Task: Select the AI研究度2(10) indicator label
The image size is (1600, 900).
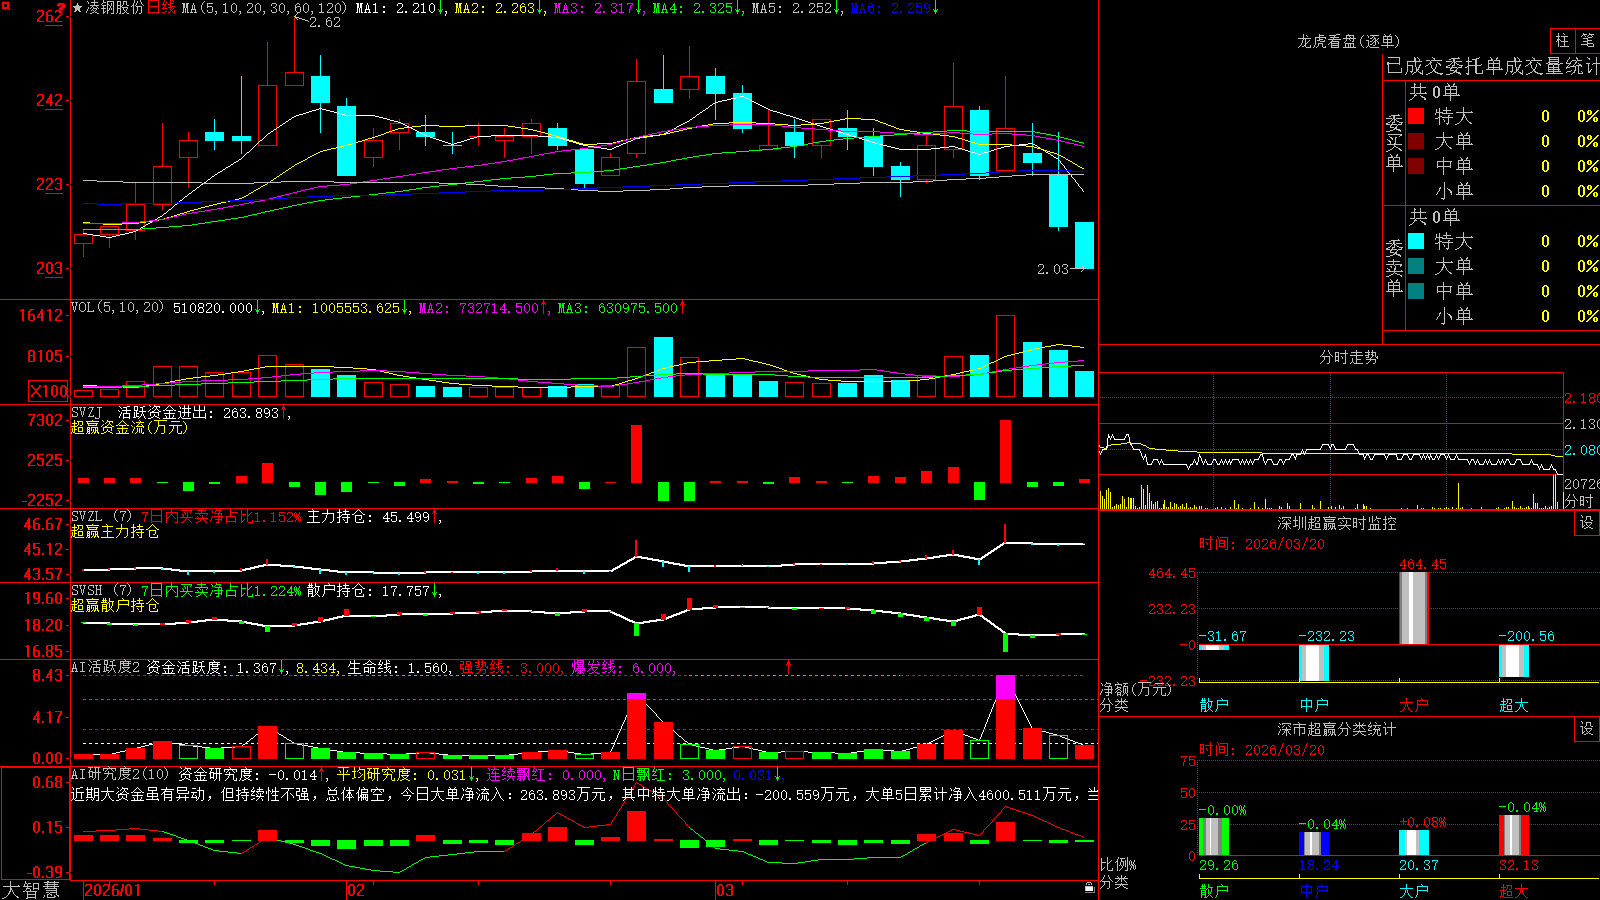Action: coord(120,775)
